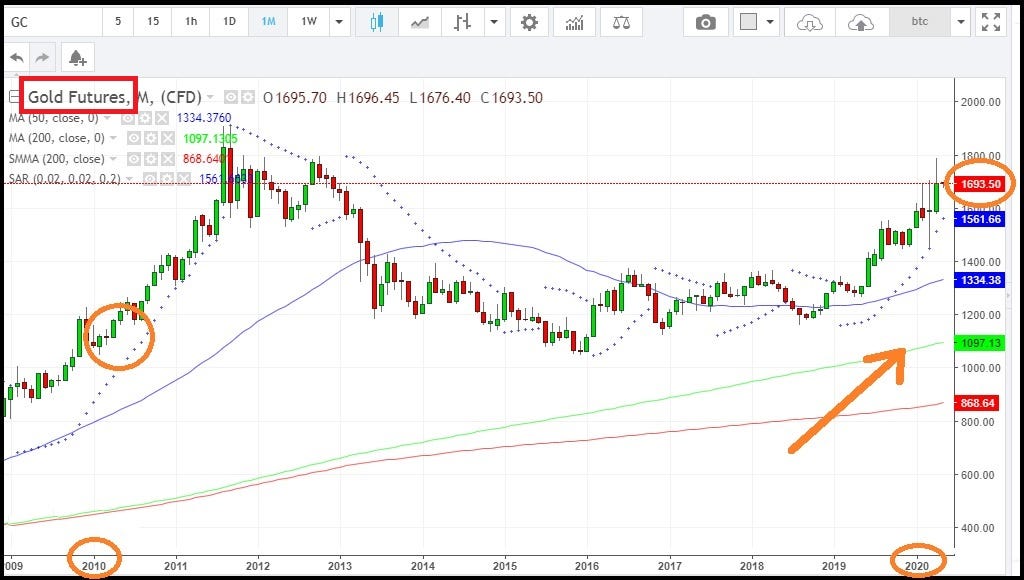Select the 5 minute timeframe

coord(118,22)
